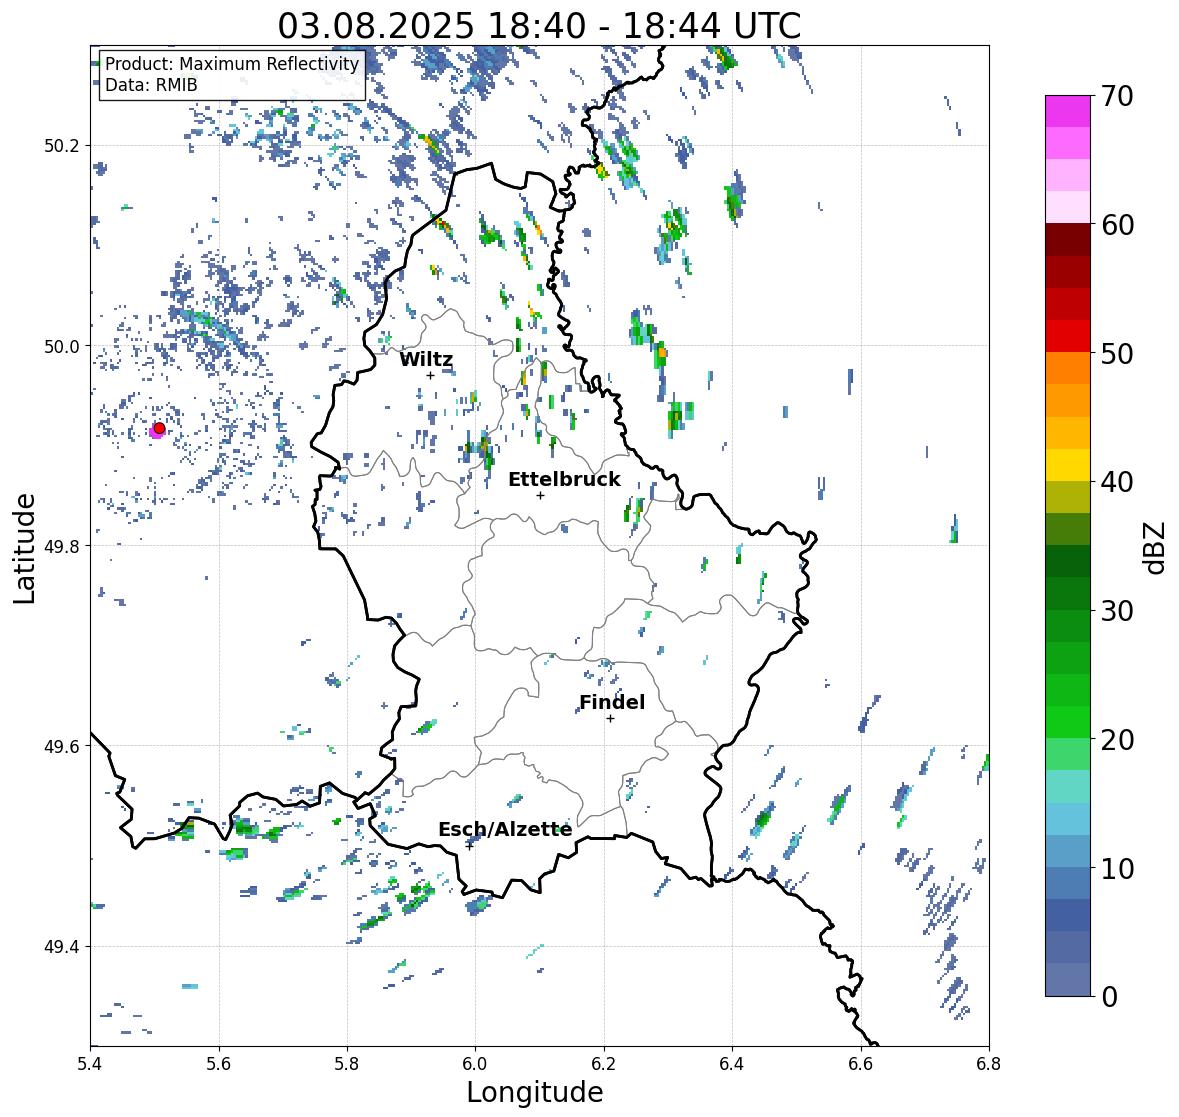Click the yellow 40 dBZ colorbar segment
The width and height of the screenshot is (1179, 1117).
pyautogui.click(x=1068, y=465)
